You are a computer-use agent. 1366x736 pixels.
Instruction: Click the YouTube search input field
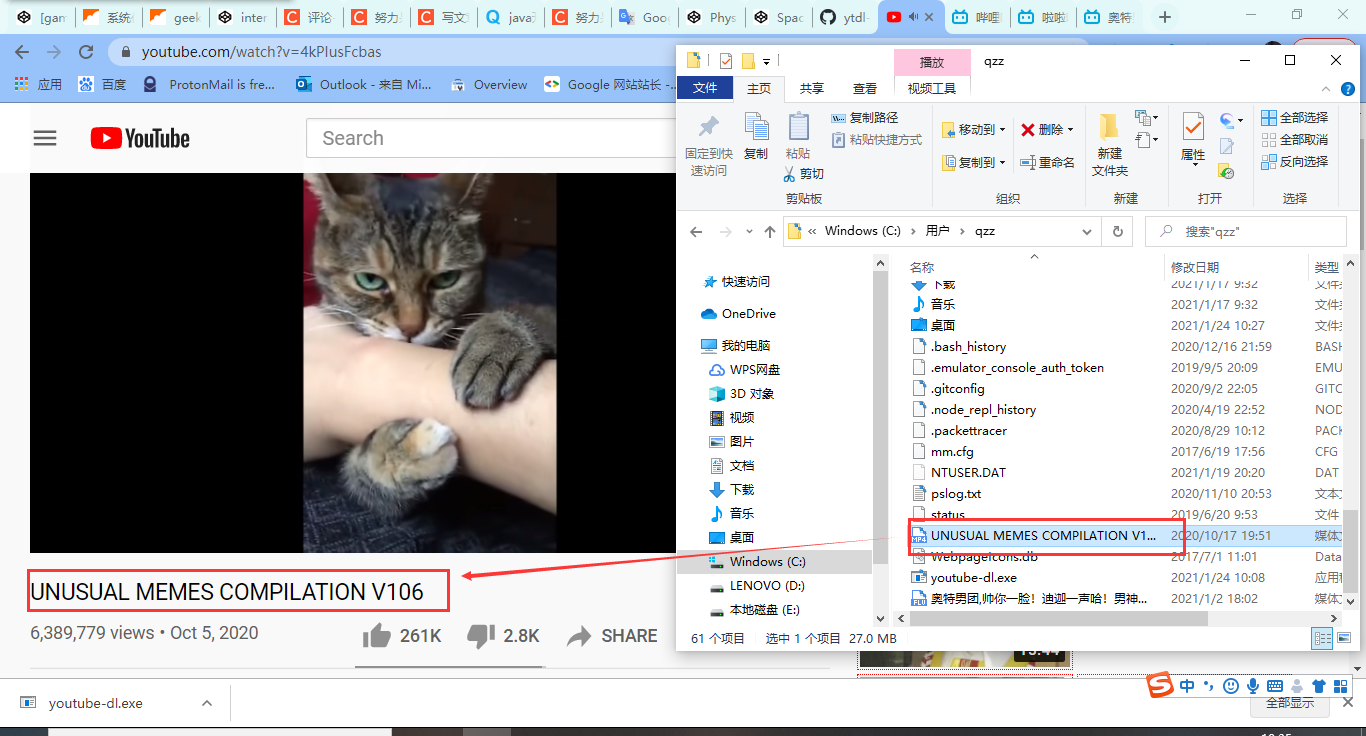[x=490, y=138]
